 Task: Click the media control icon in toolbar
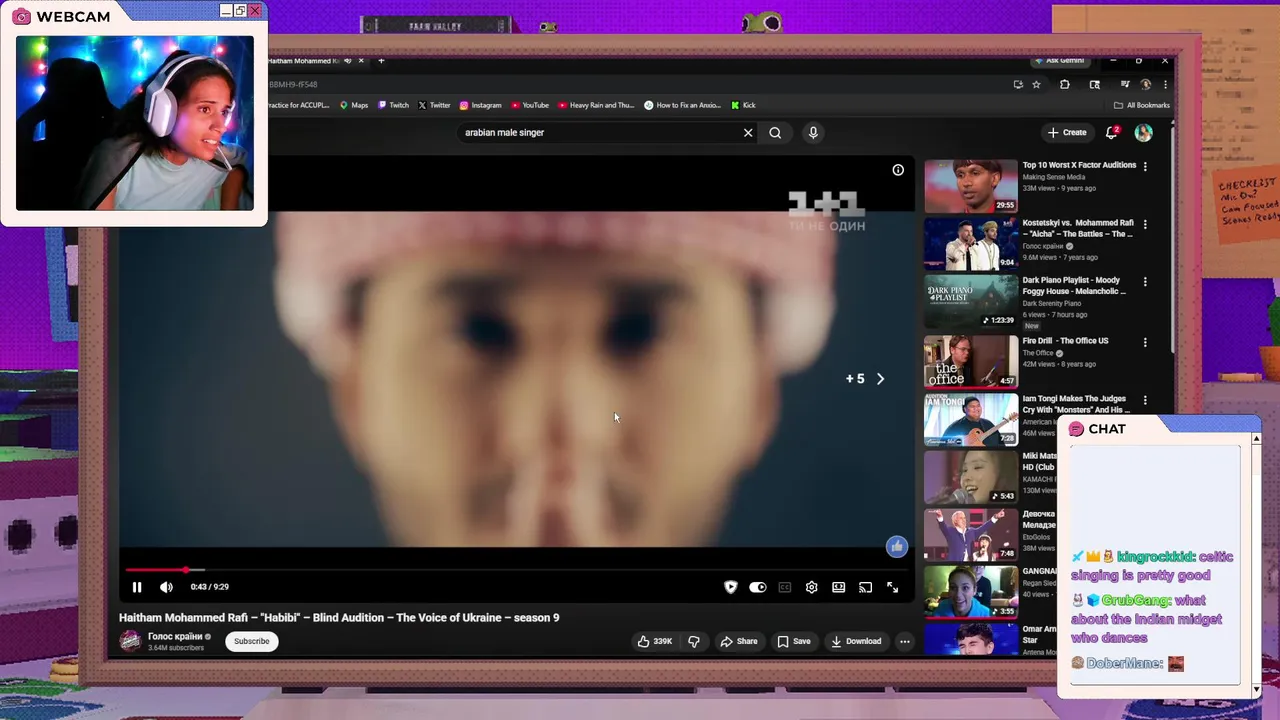coord(1125,85)
